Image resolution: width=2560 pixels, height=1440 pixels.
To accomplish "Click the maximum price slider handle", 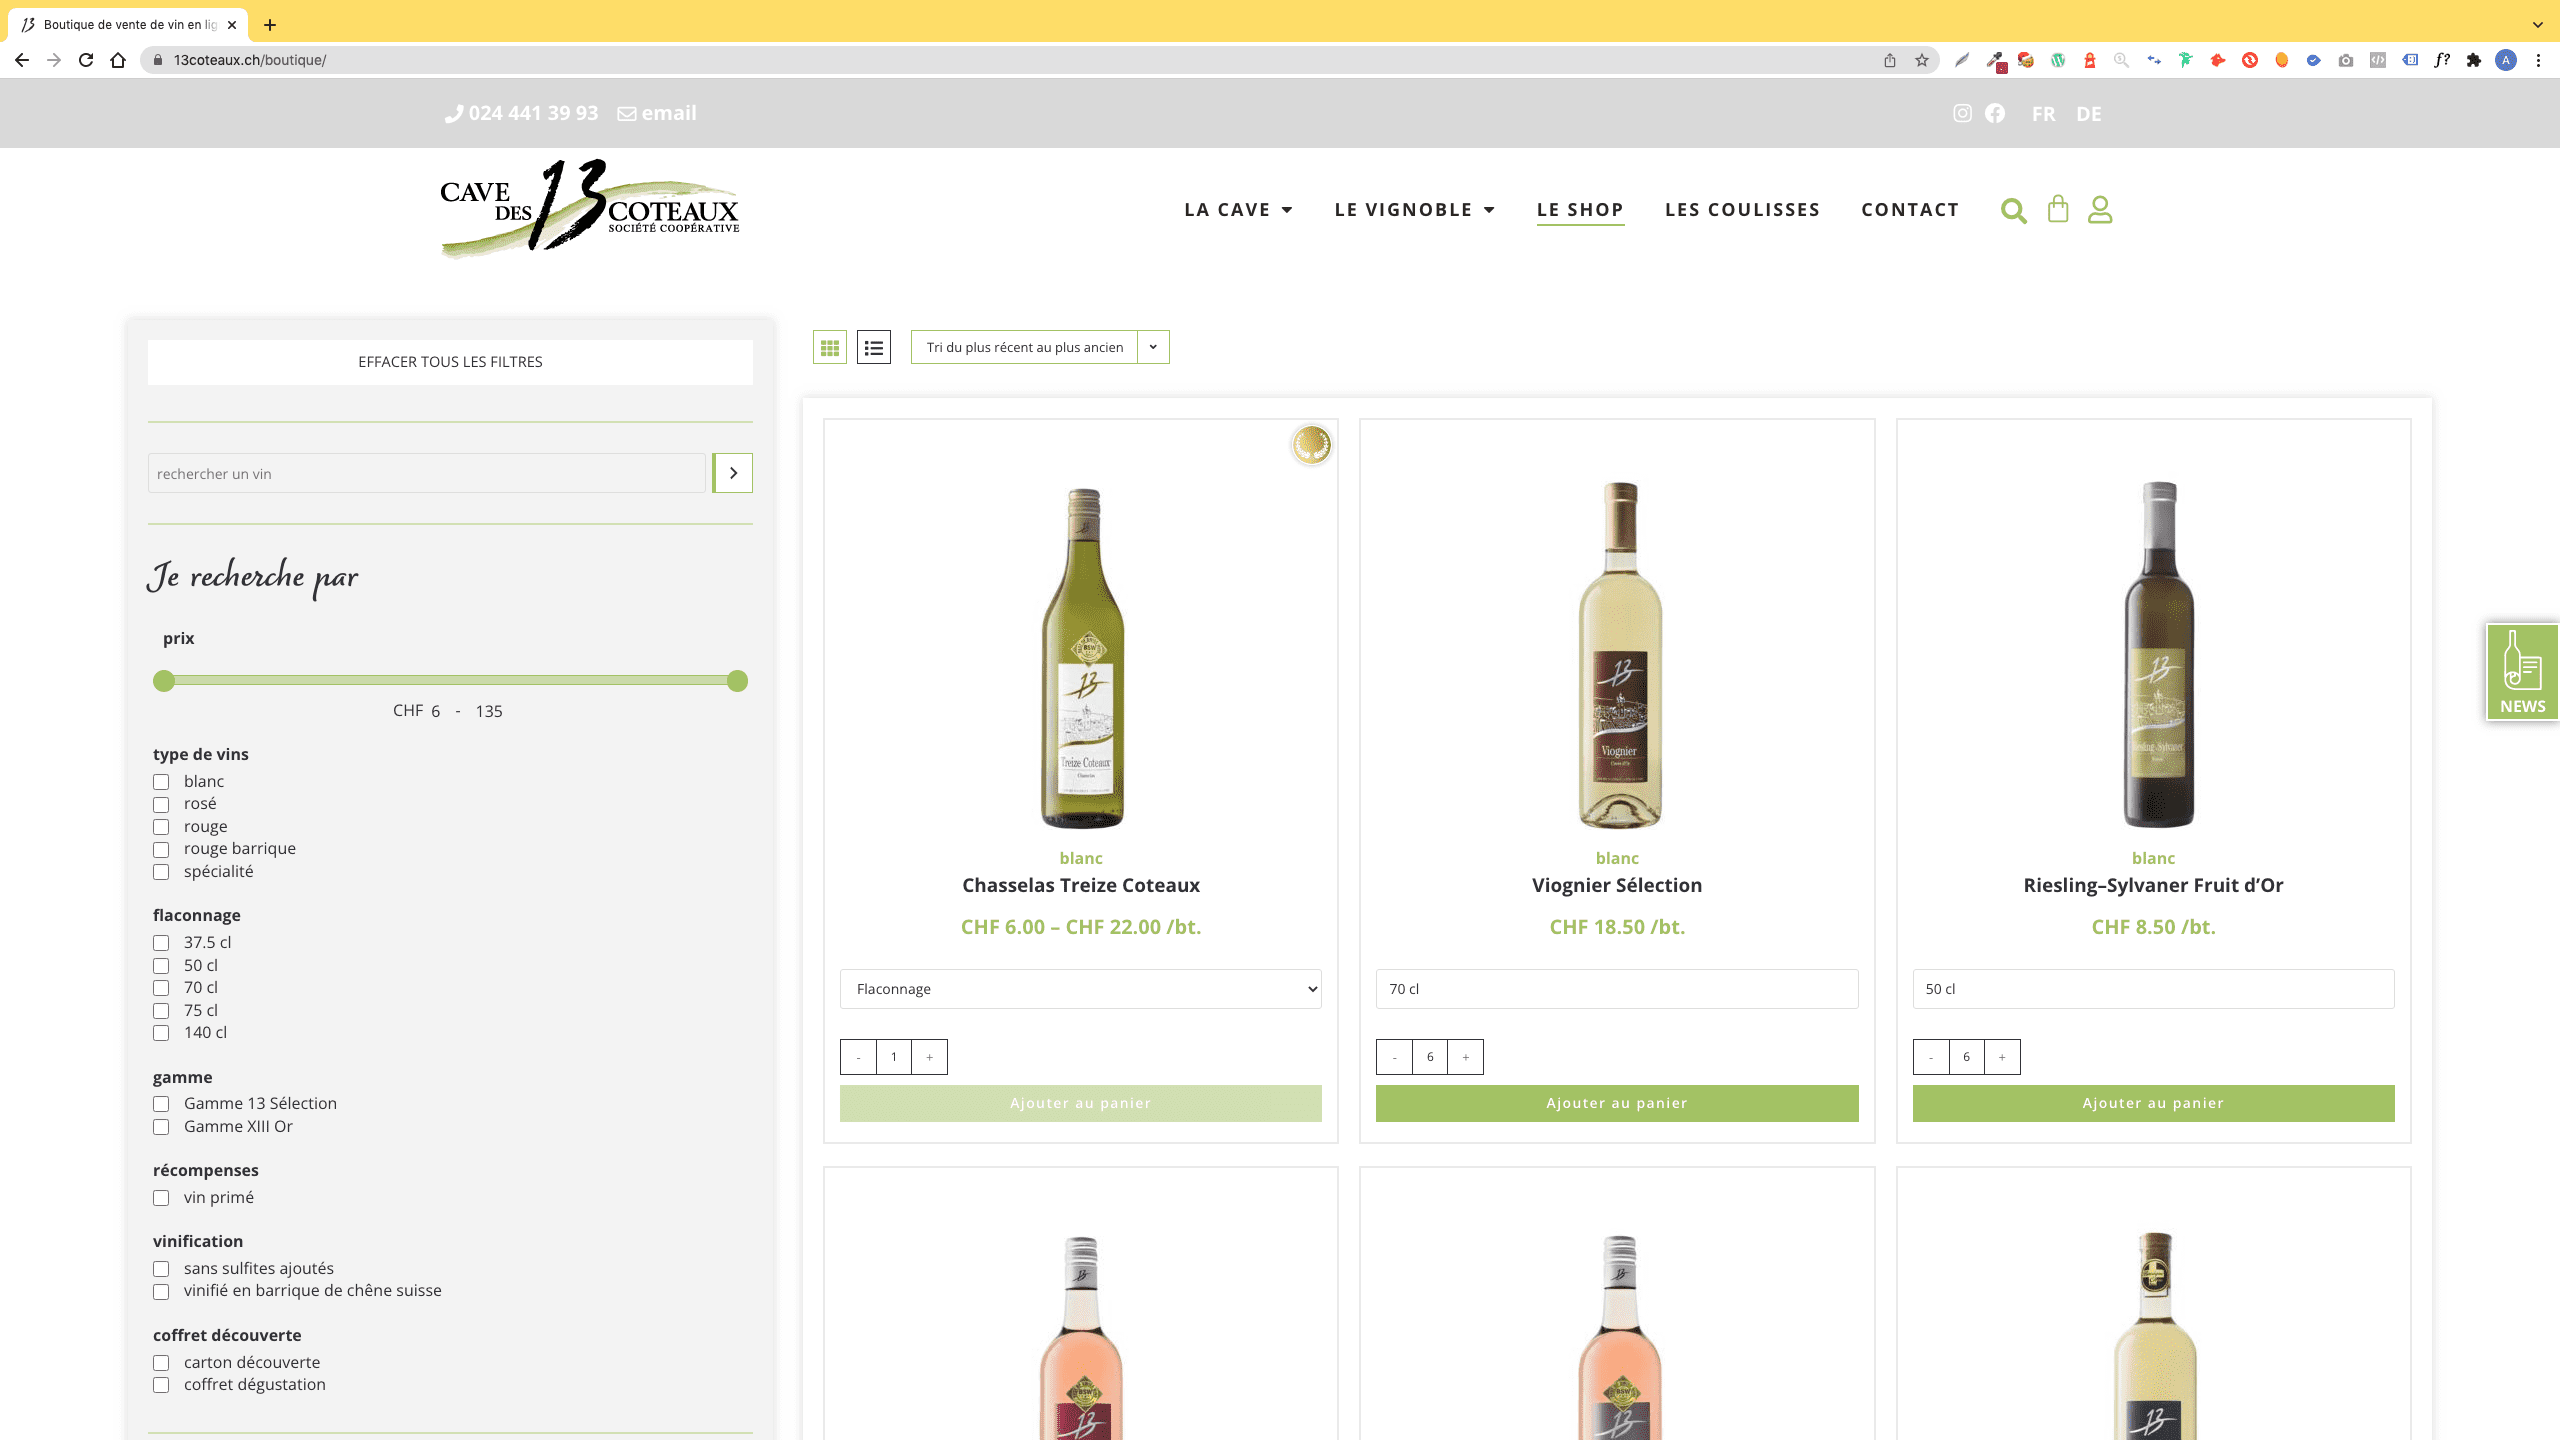I will pyautogui.click(x=737, y=681).
